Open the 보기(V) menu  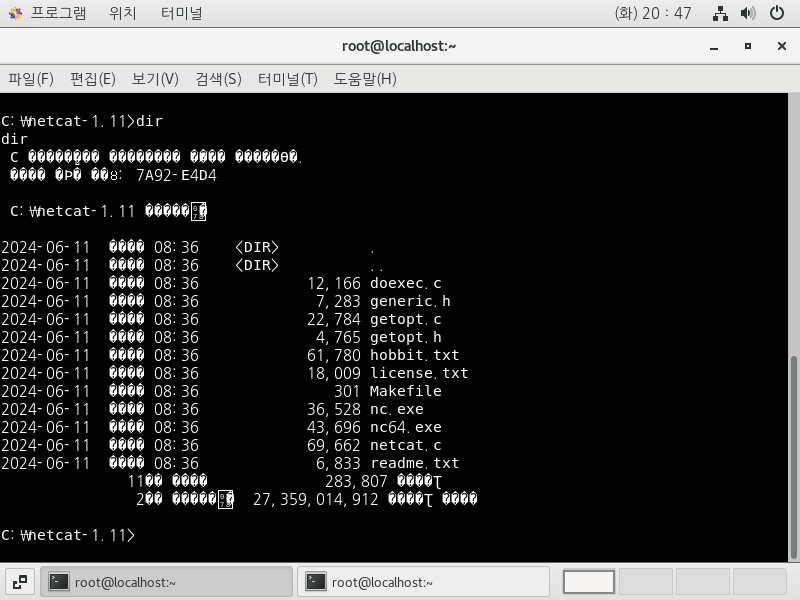pyautogui.click(x=155, y=79)
